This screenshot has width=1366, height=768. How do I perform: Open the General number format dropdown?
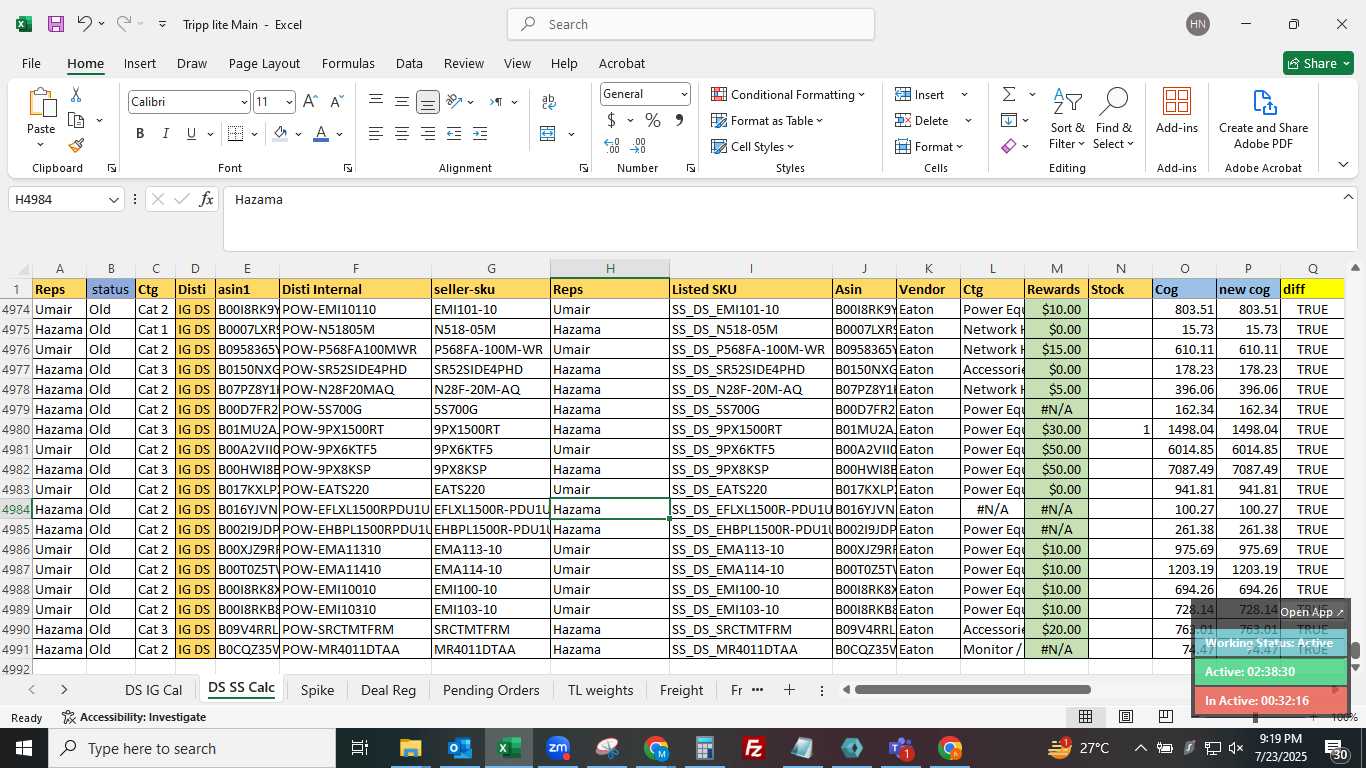click(x=684, y=94)
